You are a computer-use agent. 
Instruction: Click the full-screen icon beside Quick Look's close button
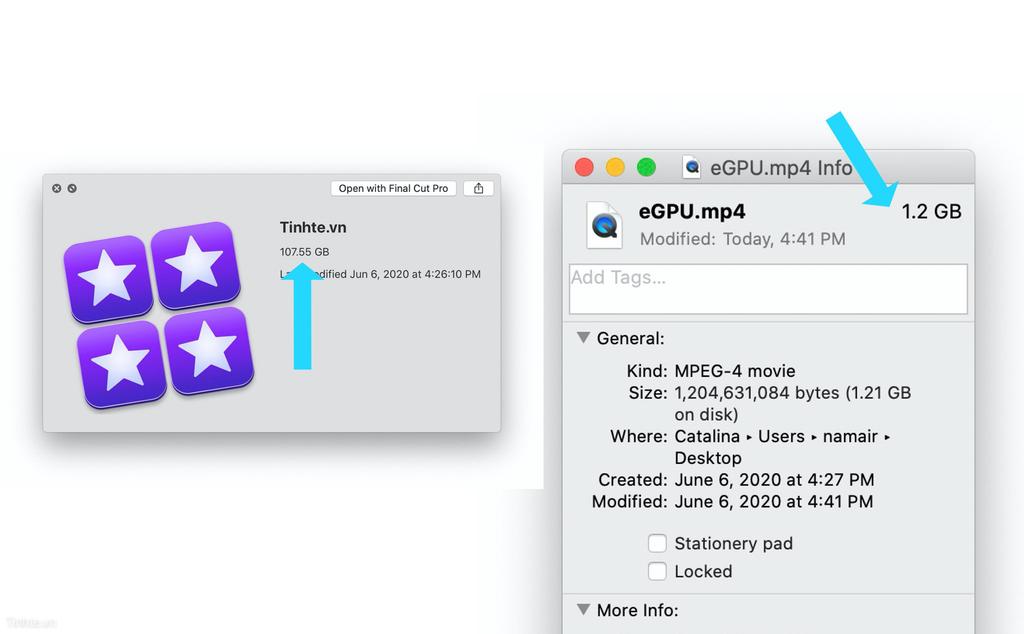[72, 188]
